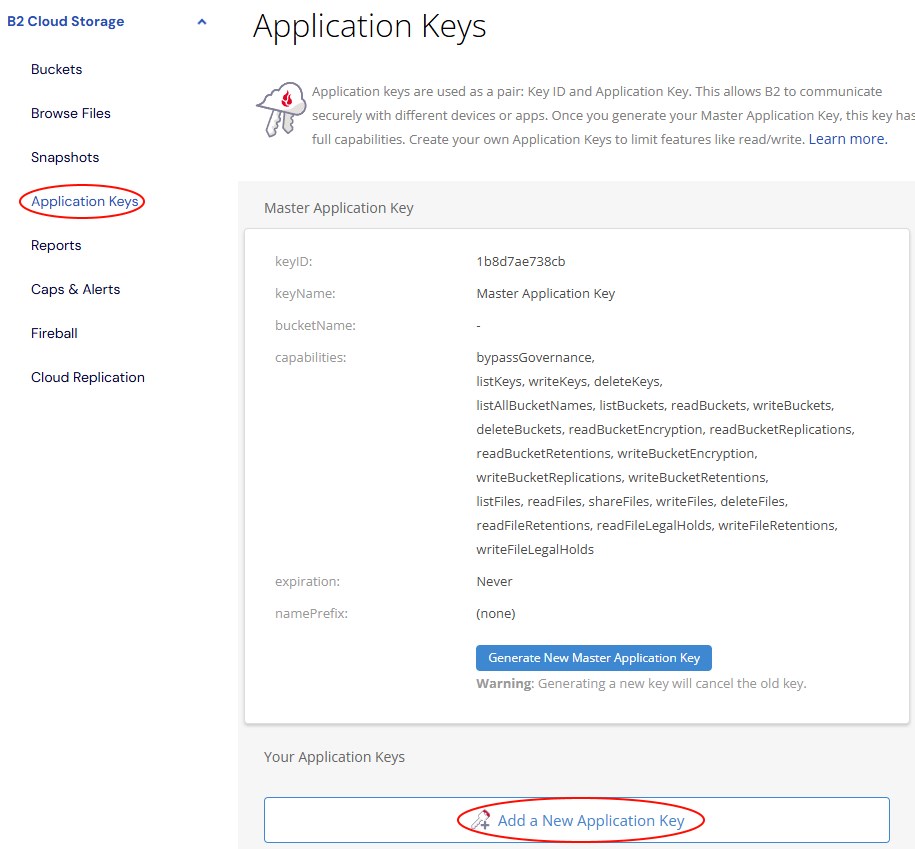Click the namePrefix value '(none)'

point(495,614)
